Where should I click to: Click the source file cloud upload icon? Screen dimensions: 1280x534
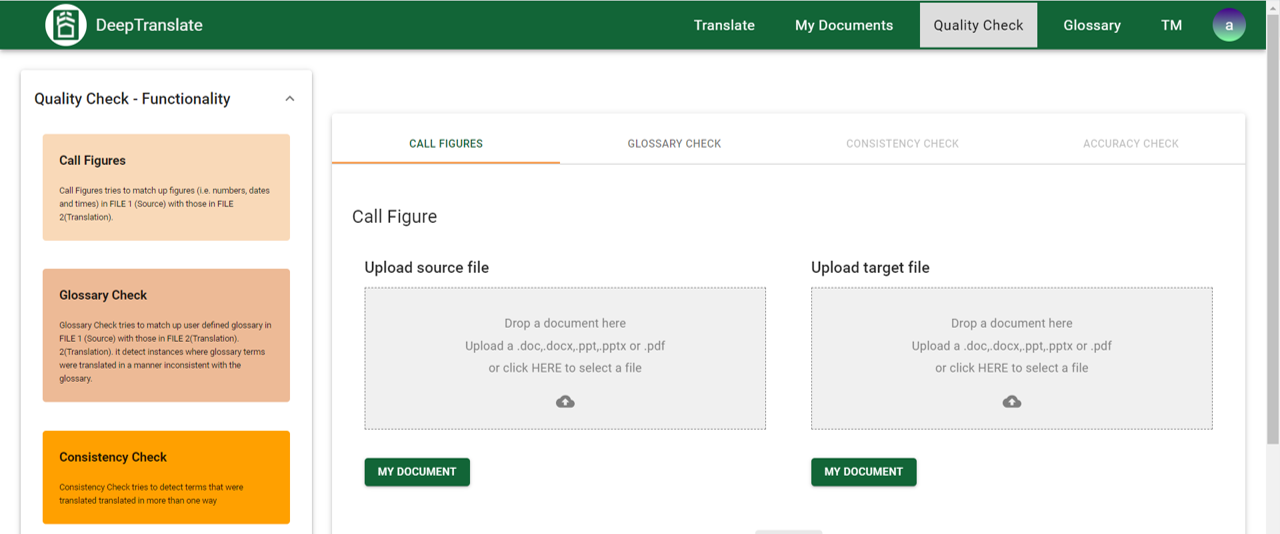(x=565, y=402)
